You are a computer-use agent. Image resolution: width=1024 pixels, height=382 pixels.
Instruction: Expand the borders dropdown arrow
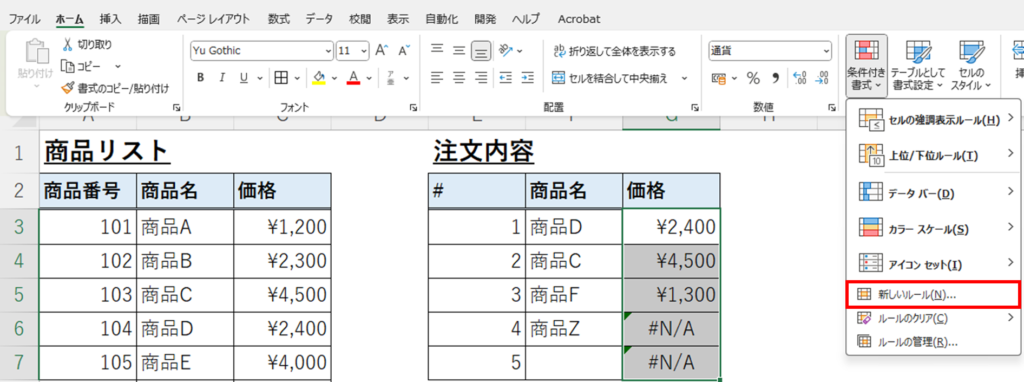coord(297,78)
